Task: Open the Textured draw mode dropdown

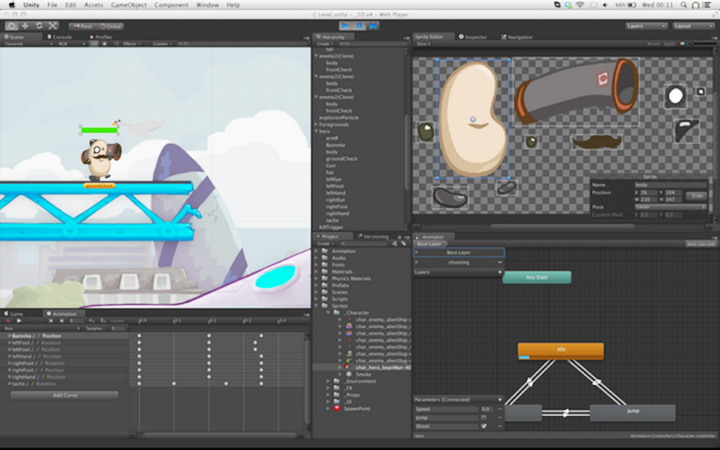Action: [x=28, y=44]
